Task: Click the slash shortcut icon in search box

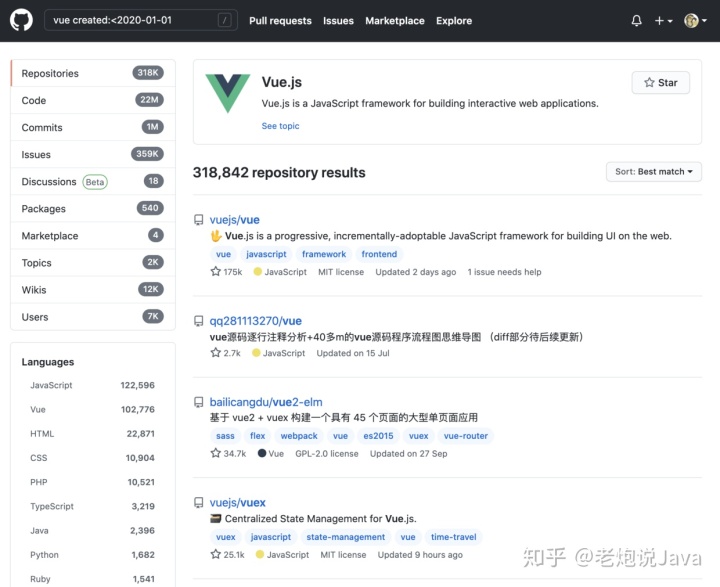Action: 224,20
